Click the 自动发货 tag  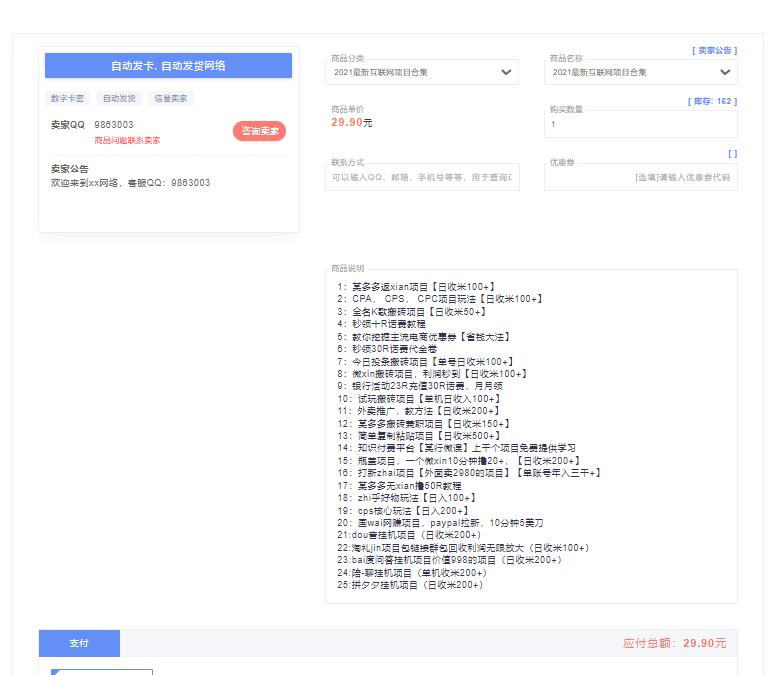(x=119, y=98)
